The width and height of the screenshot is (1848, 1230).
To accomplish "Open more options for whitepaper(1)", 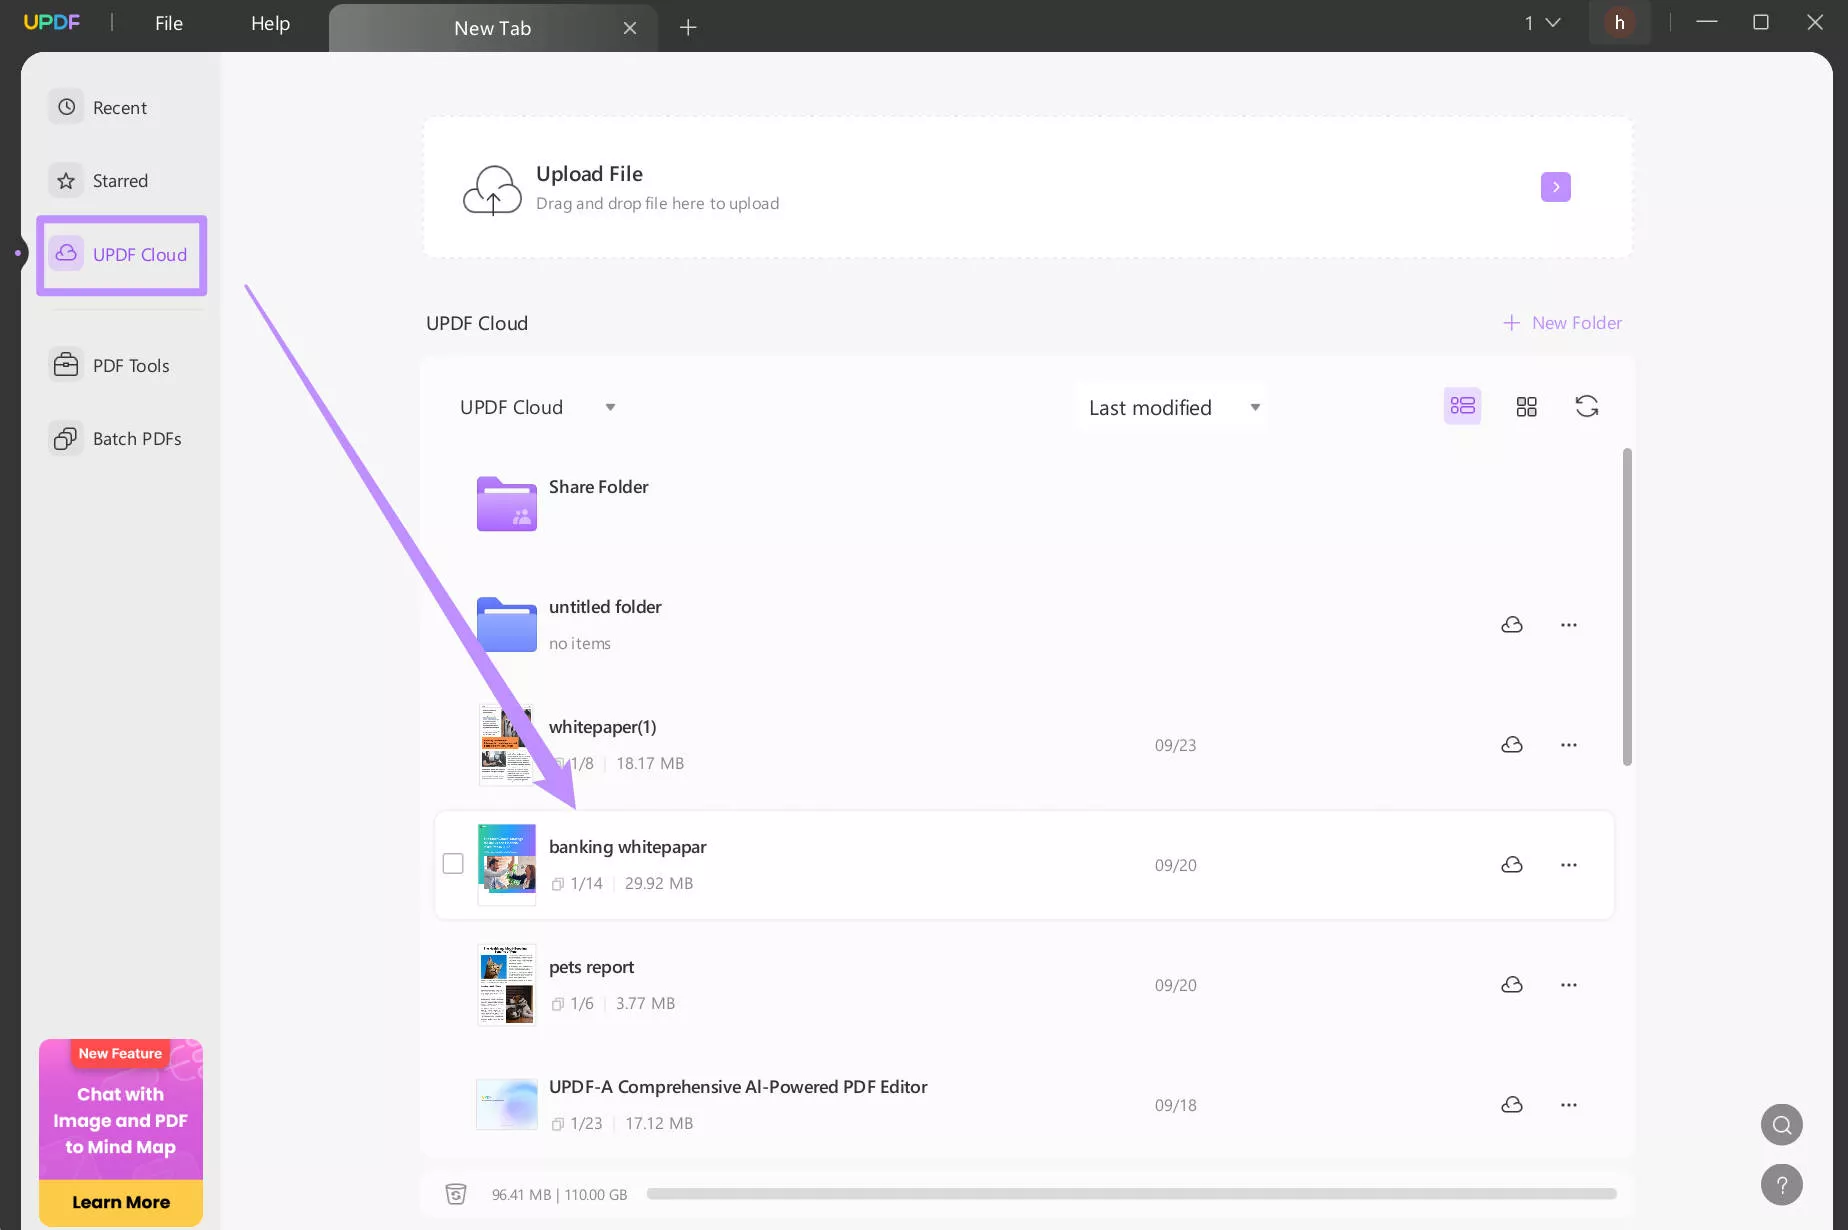I will click(x=1569, y=745).
